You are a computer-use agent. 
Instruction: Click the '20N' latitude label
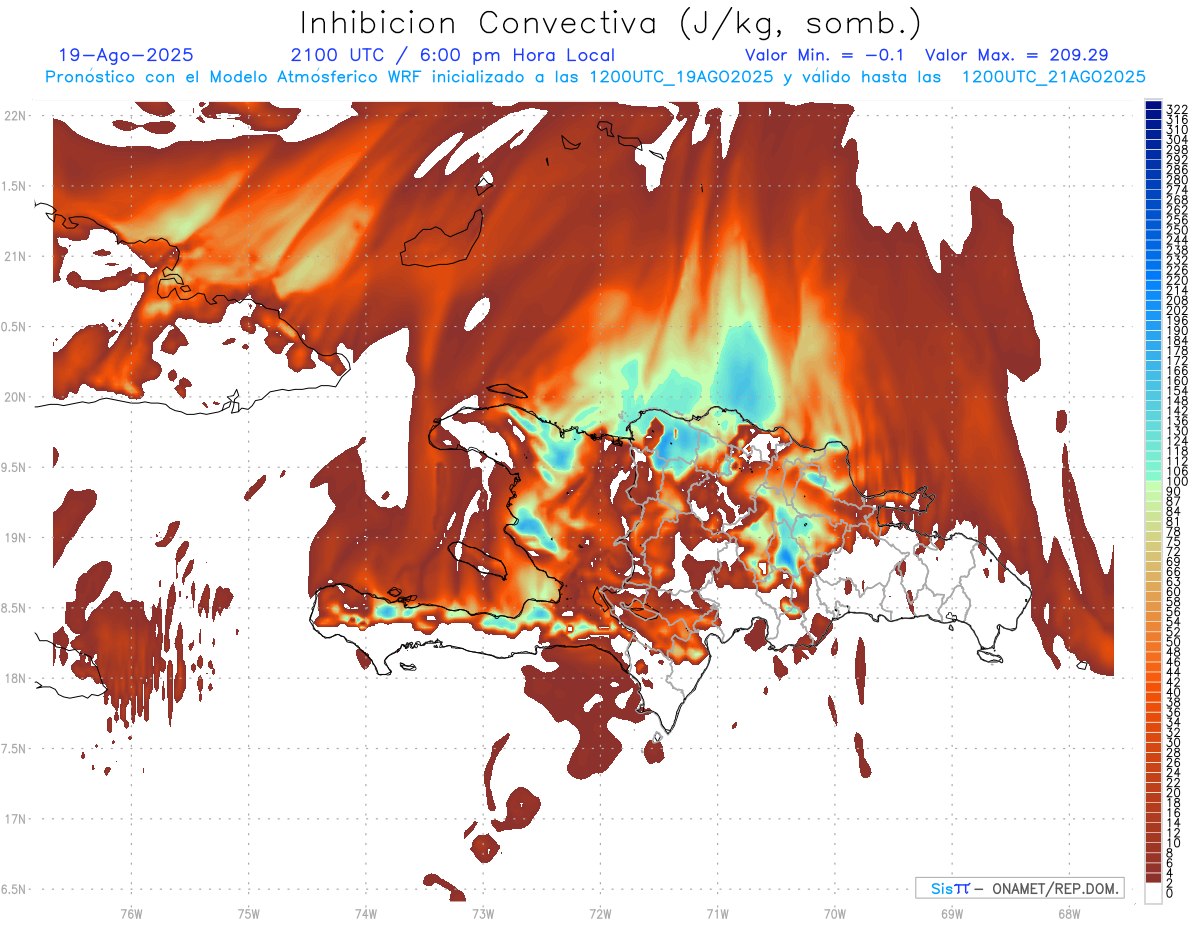pyautogui.click(x=16, y=397)
